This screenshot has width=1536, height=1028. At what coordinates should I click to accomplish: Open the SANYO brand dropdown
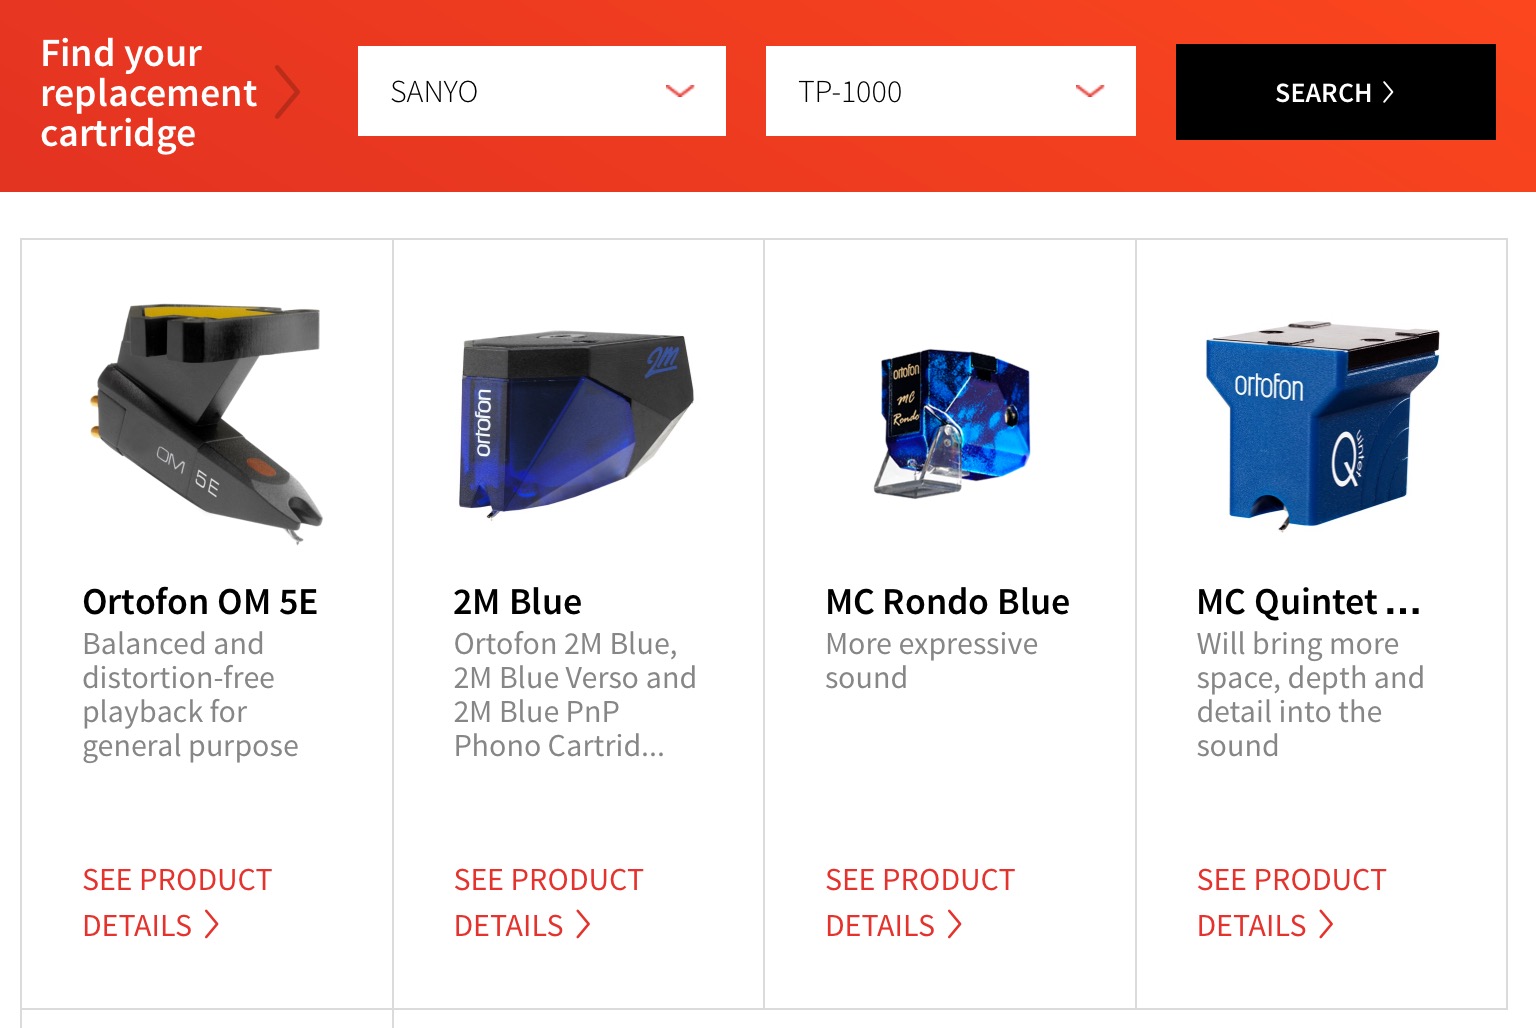coord(542,91)
